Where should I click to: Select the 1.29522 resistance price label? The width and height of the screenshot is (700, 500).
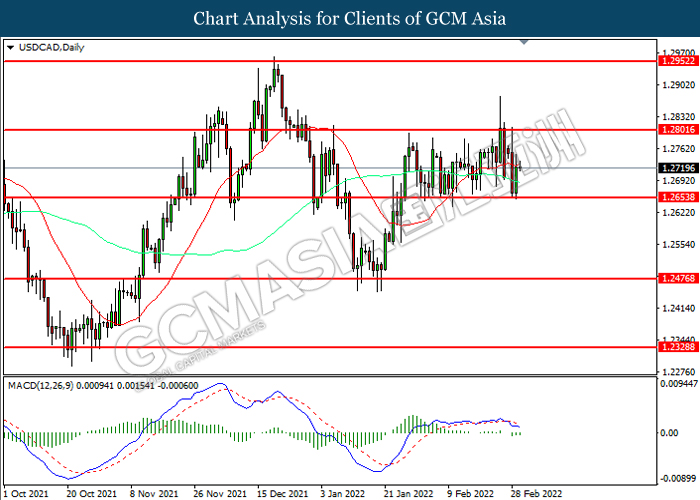coord(679,61)
